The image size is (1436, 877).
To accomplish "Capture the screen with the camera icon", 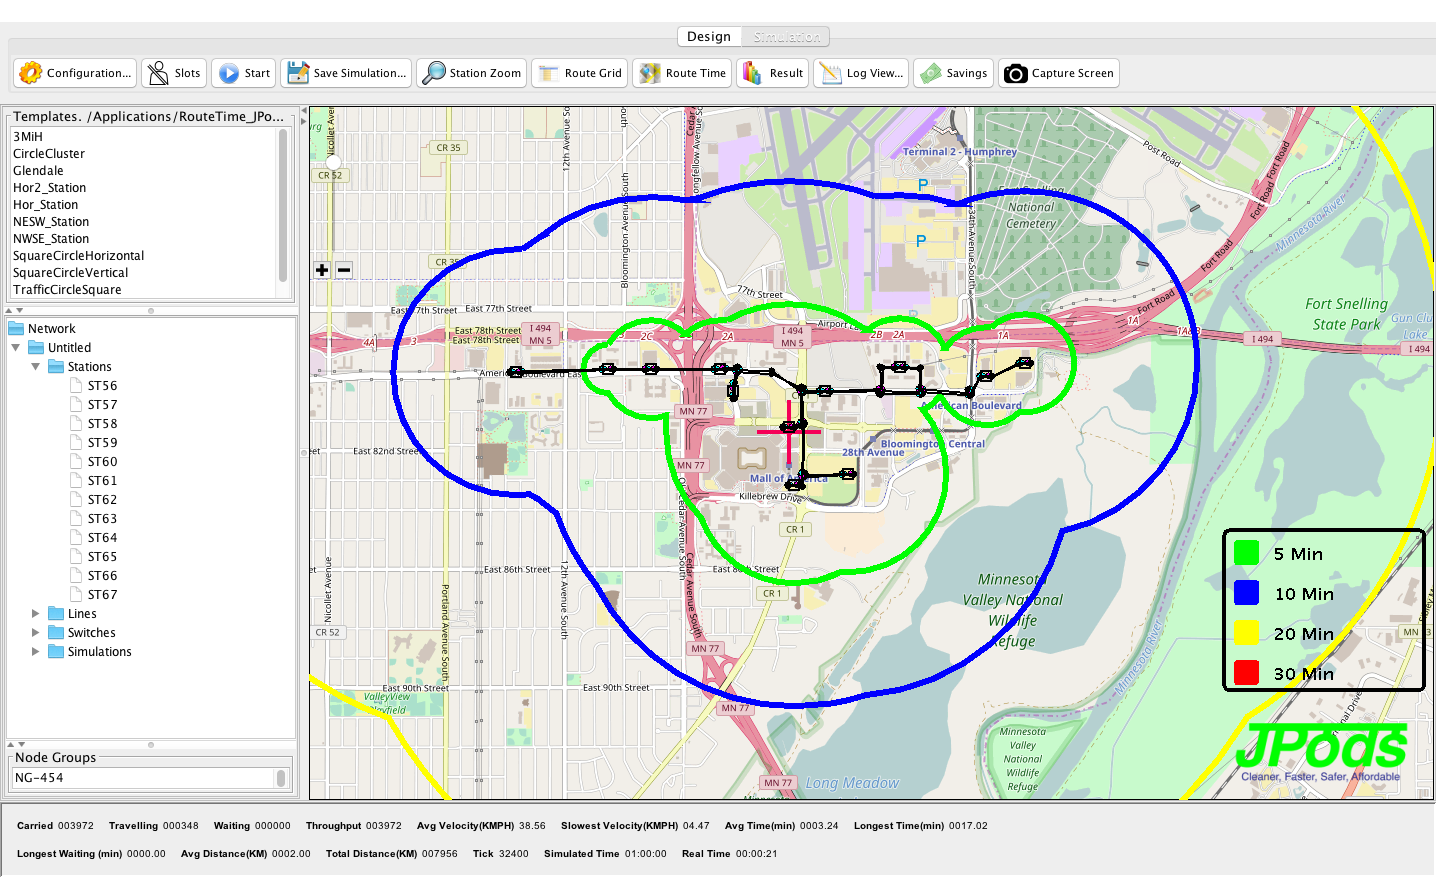I will coord(1015,73).
